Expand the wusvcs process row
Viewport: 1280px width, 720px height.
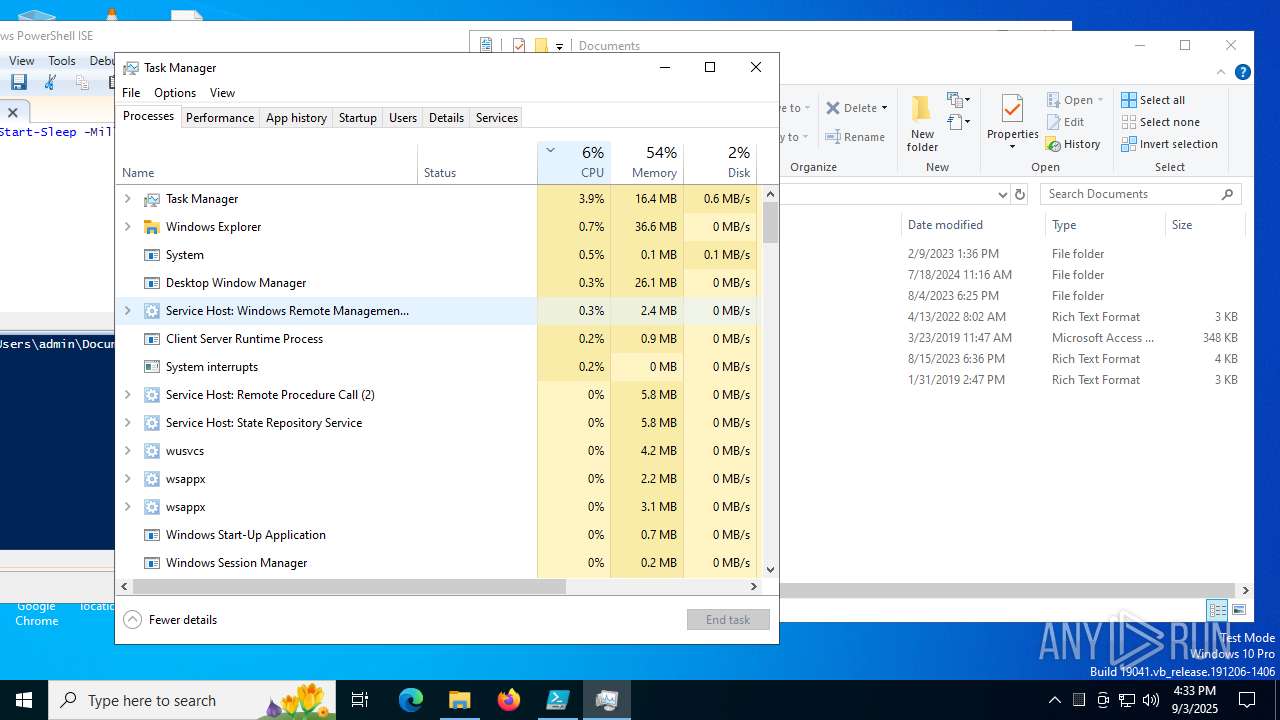(127, 451)
